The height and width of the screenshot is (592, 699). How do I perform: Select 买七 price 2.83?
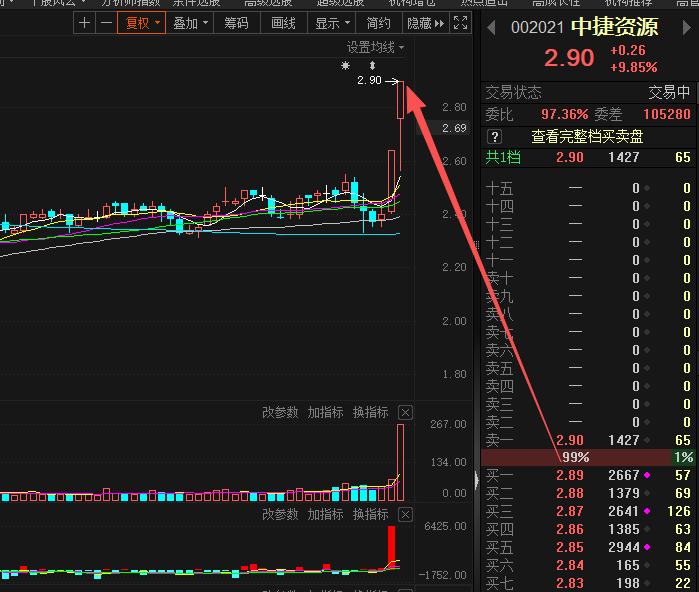coord(570,583)
